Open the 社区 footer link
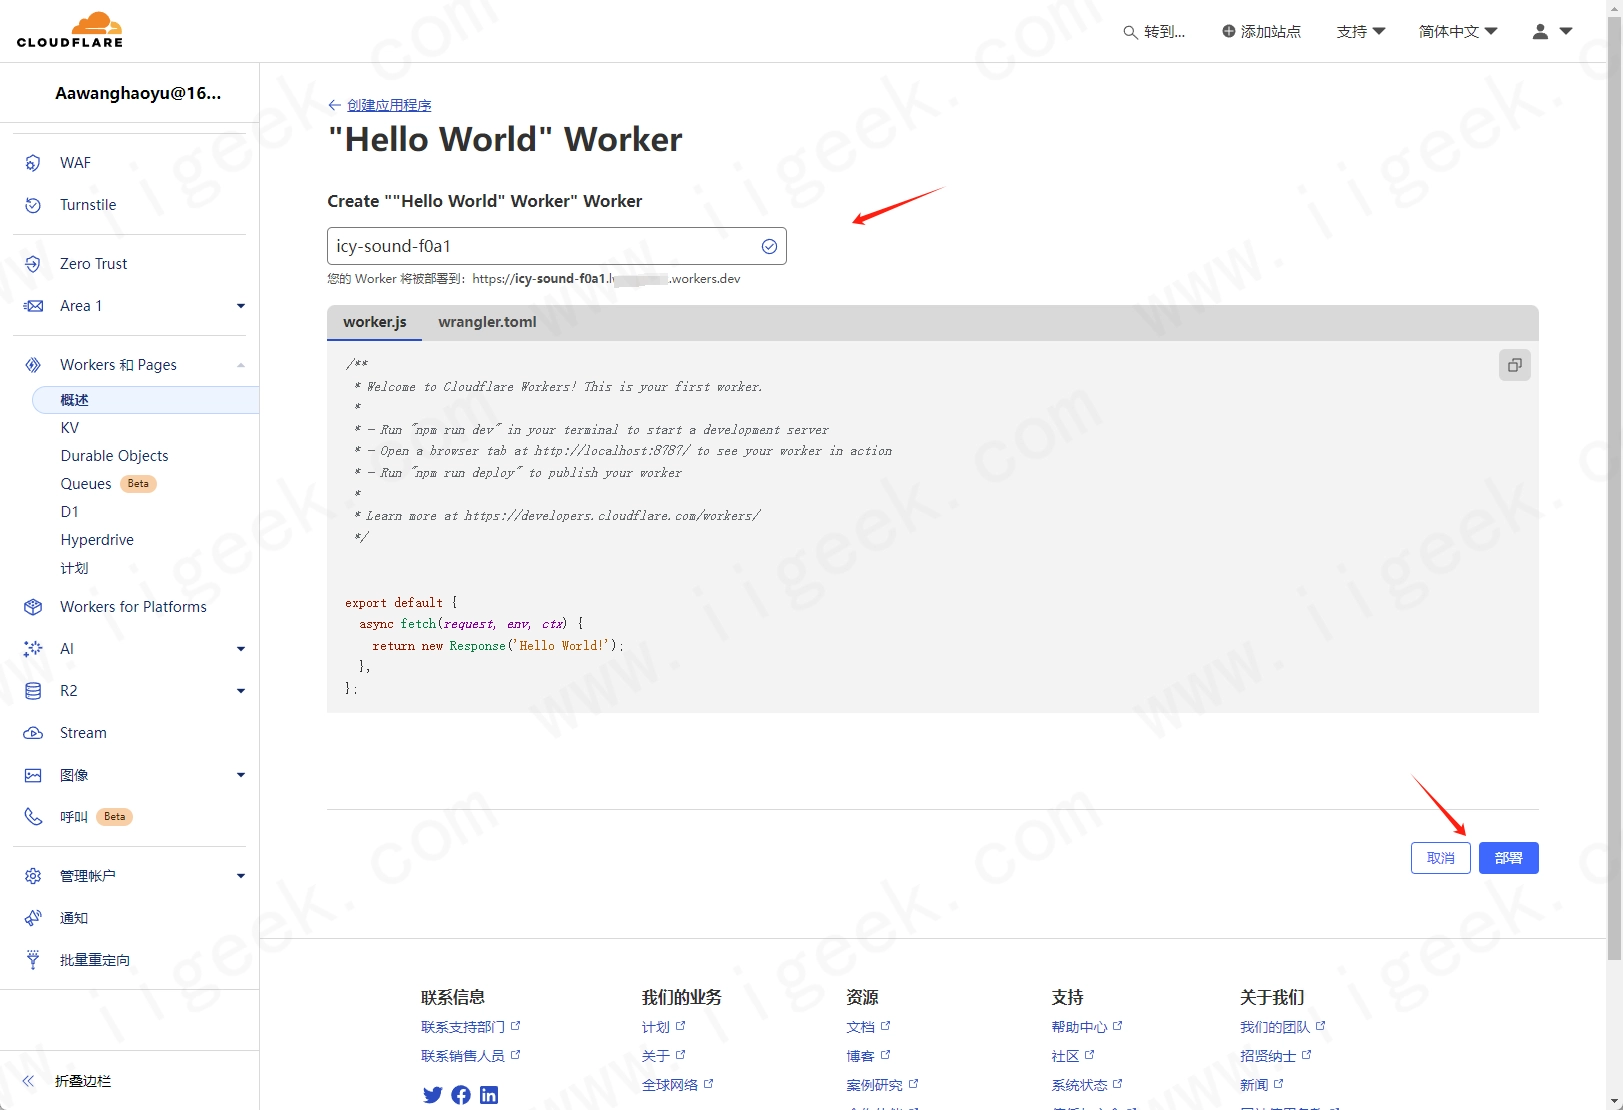This screenshot has width=1623, height=1110. 1073,1056
